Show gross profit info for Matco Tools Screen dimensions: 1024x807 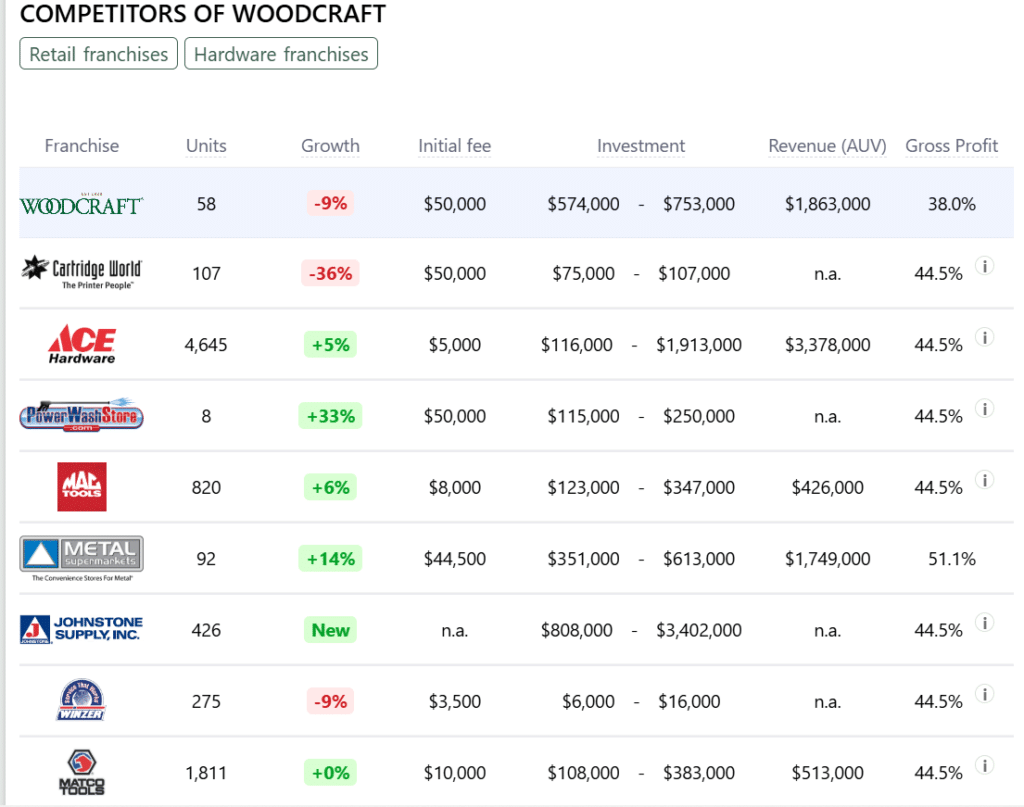tap(985, 765)
